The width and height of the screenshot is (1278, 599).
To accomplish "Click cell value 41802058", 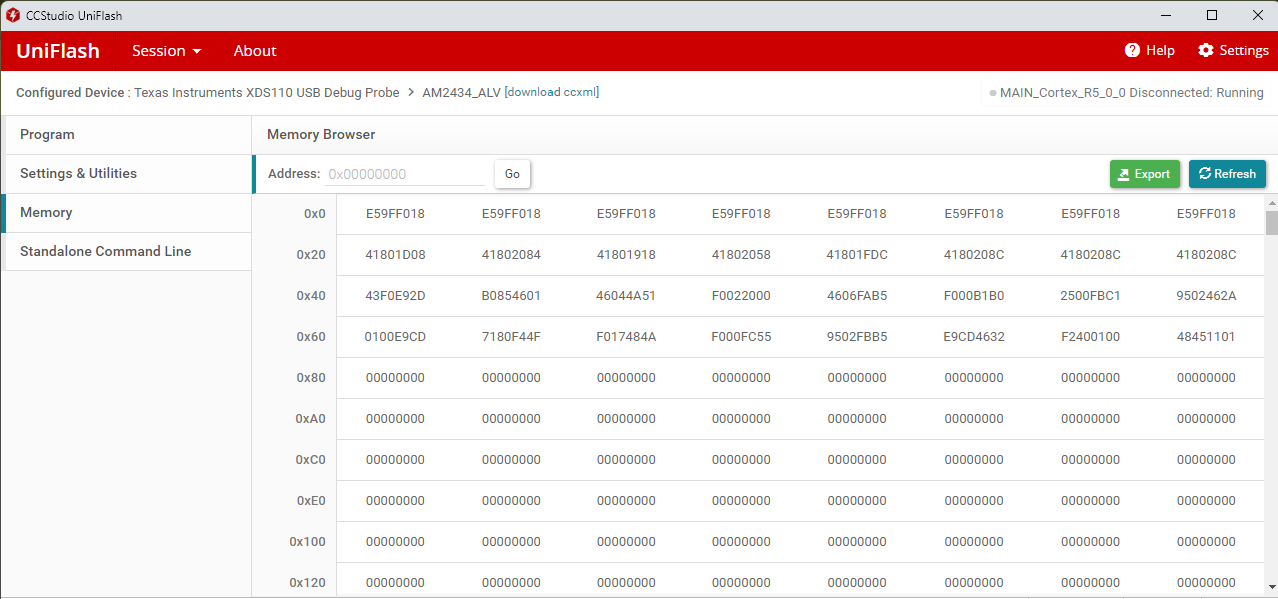I will point(741,255).
